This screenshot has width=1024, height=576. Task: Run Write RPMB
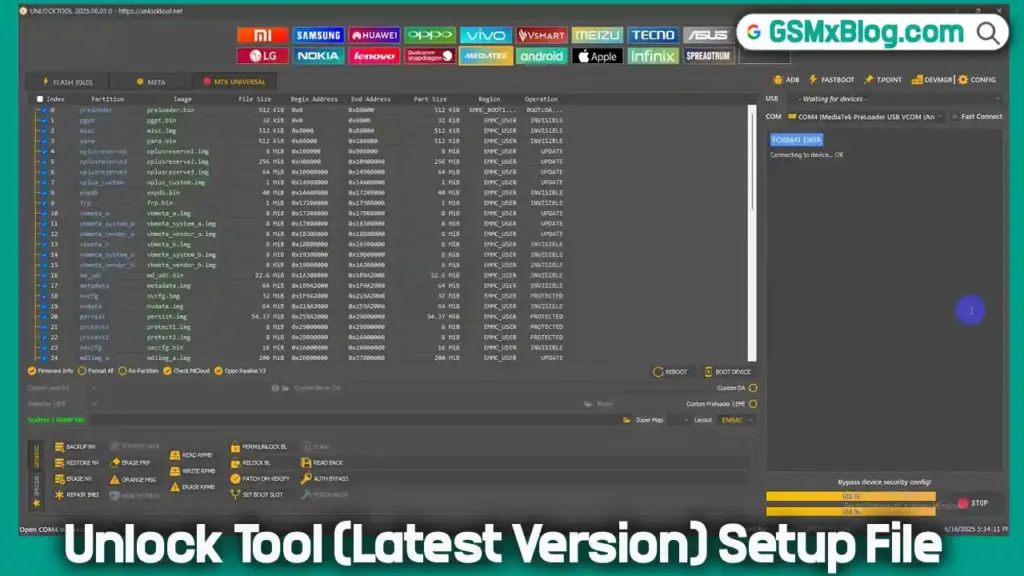[193, 471]
